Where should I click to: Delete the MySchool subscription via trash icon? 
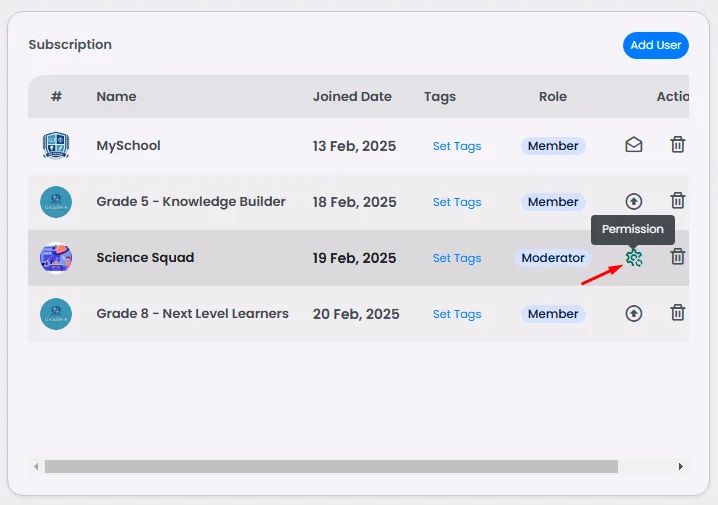coord(677,145)
